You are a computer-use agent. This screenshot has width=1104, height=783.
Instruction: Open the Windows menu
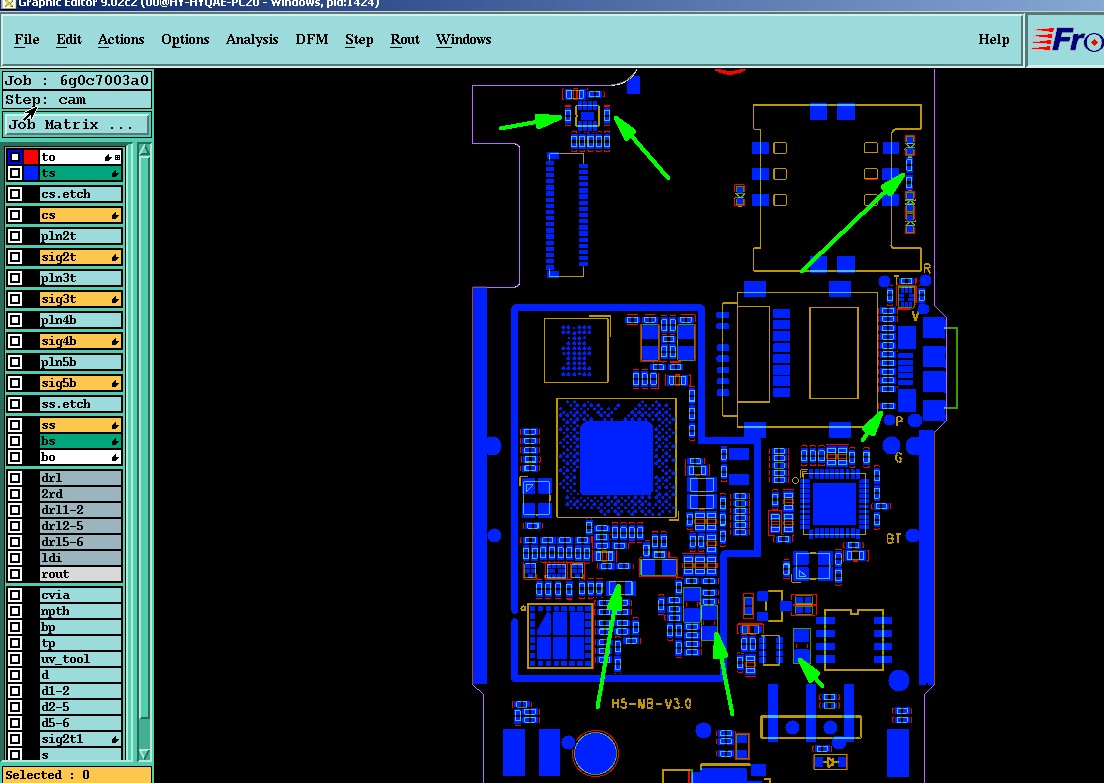pos(463,39)
